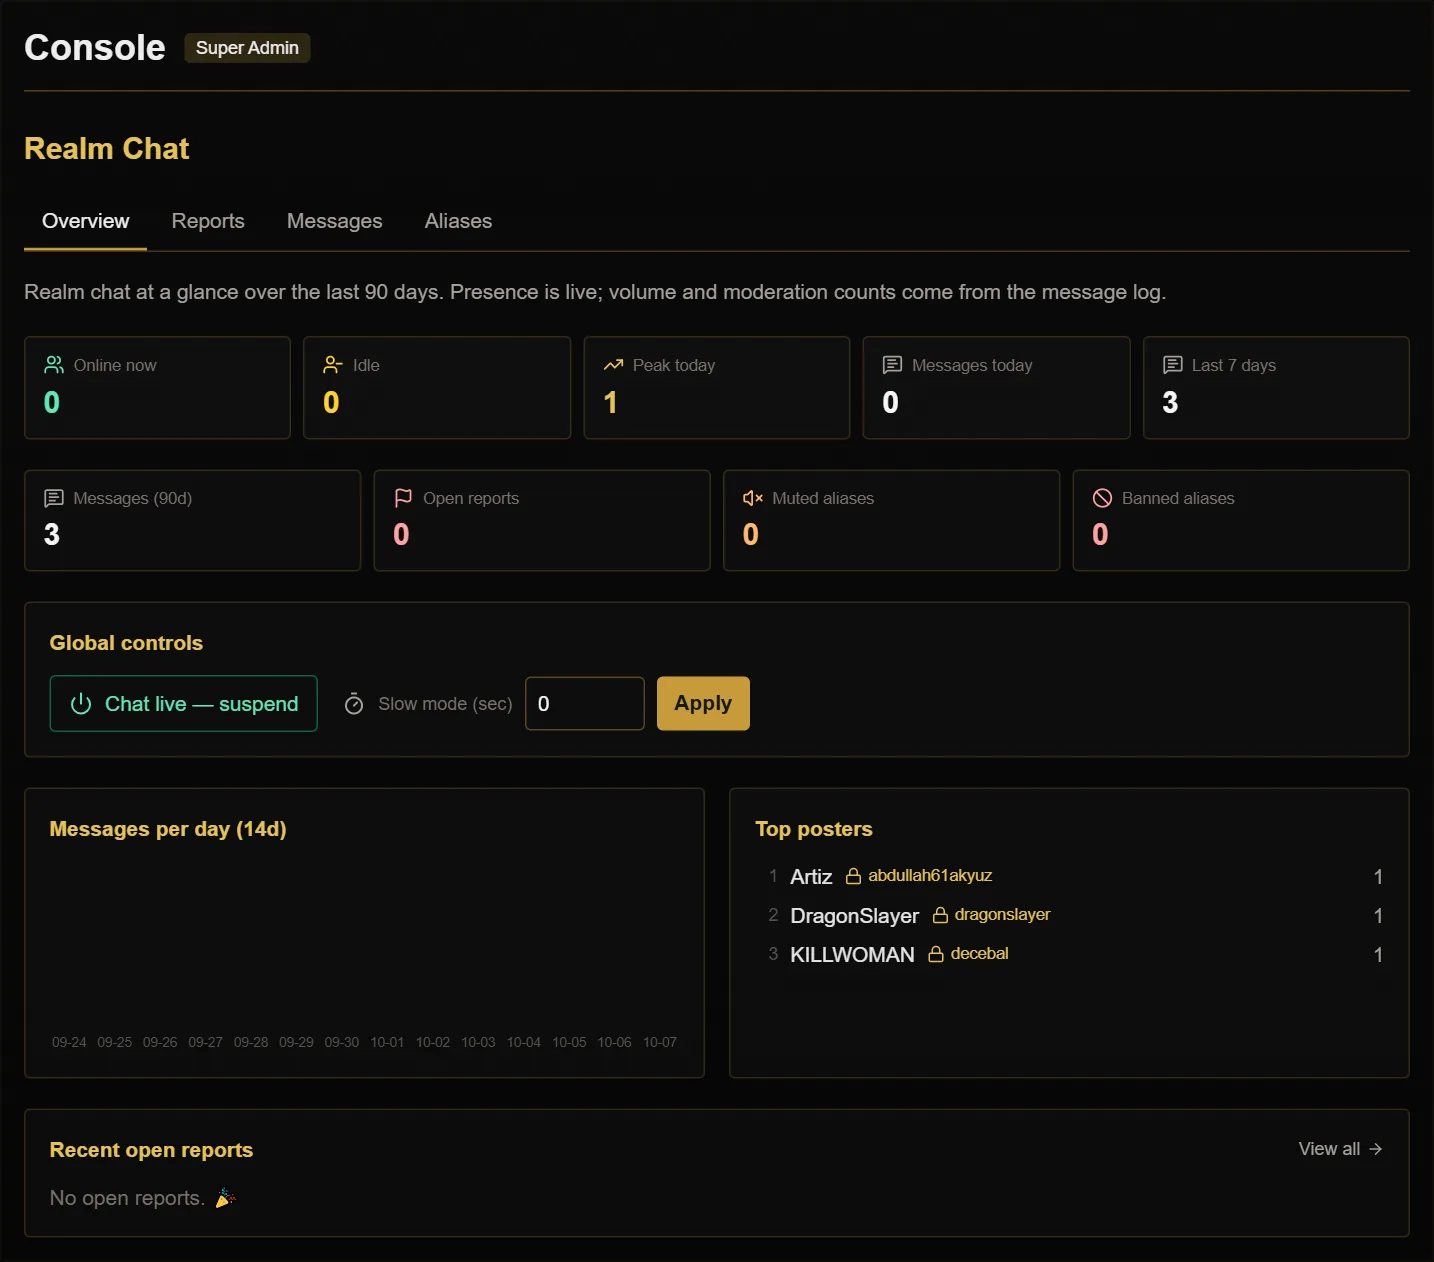Viewport: 1434px width, 1262px height.
Task: Click the lock icon beside abdullah61akyuz
Action: point(853,876)
